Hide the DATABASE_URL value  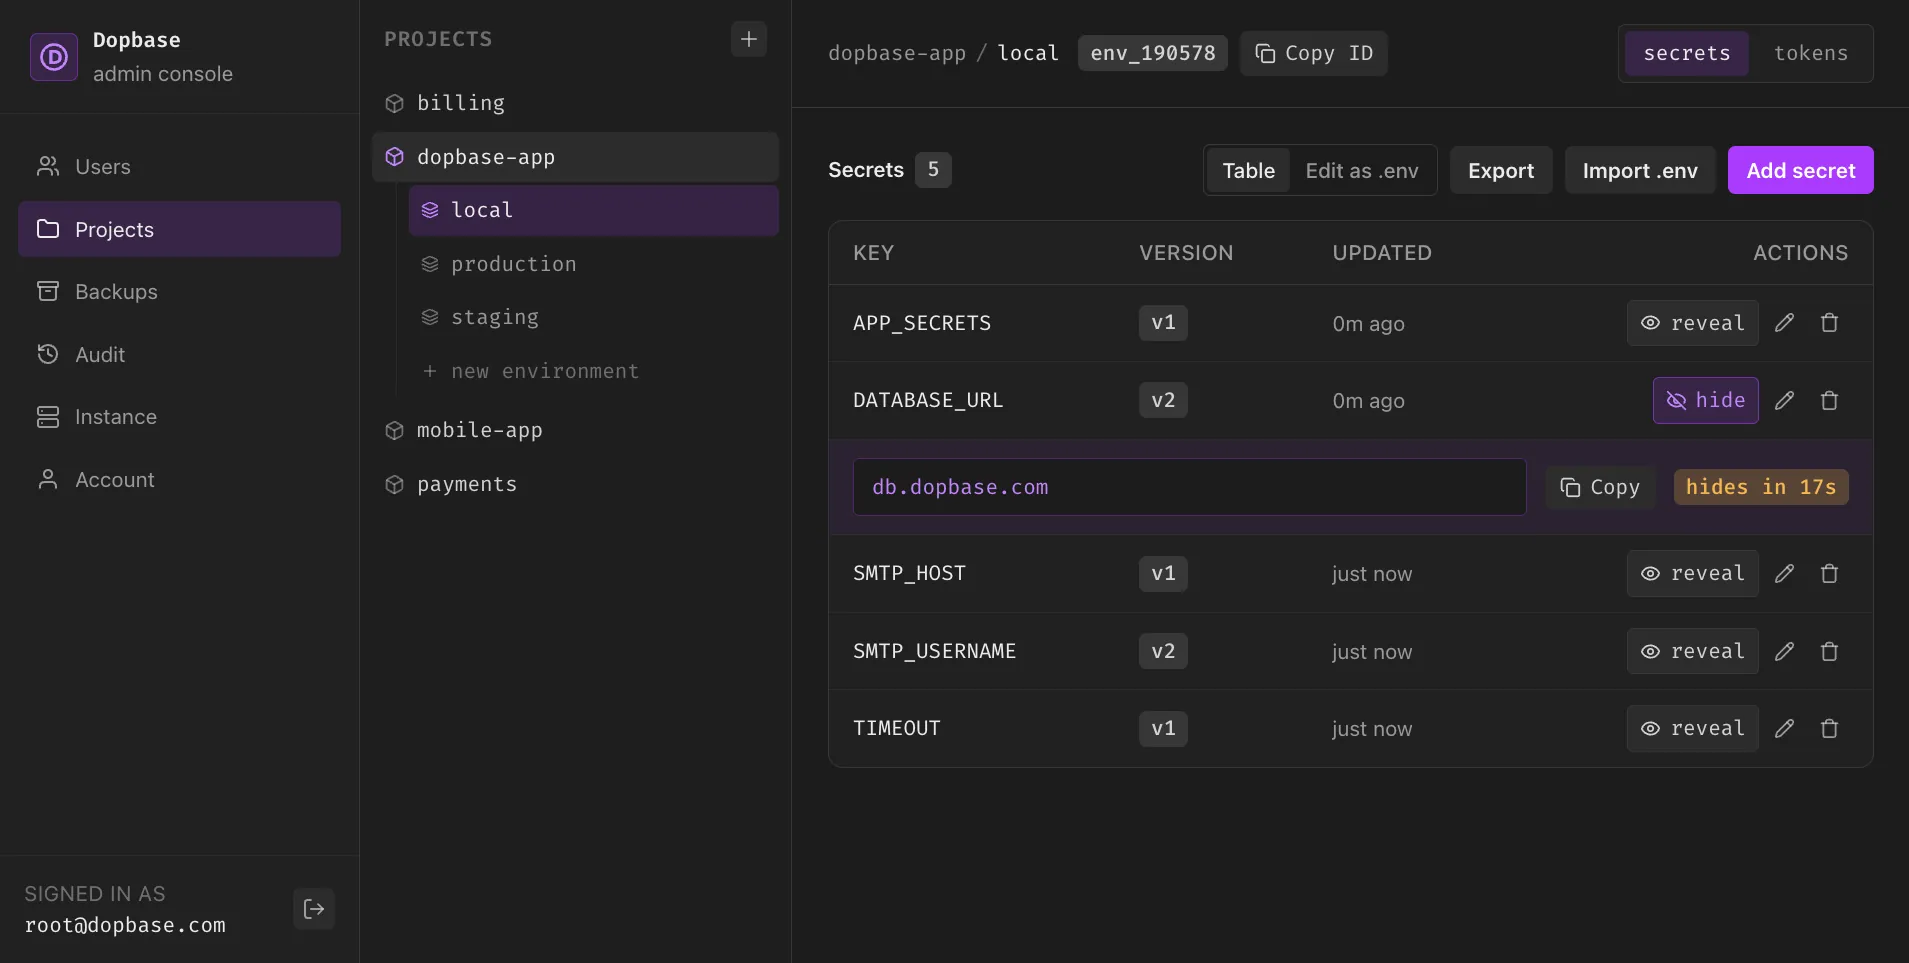1705,401
